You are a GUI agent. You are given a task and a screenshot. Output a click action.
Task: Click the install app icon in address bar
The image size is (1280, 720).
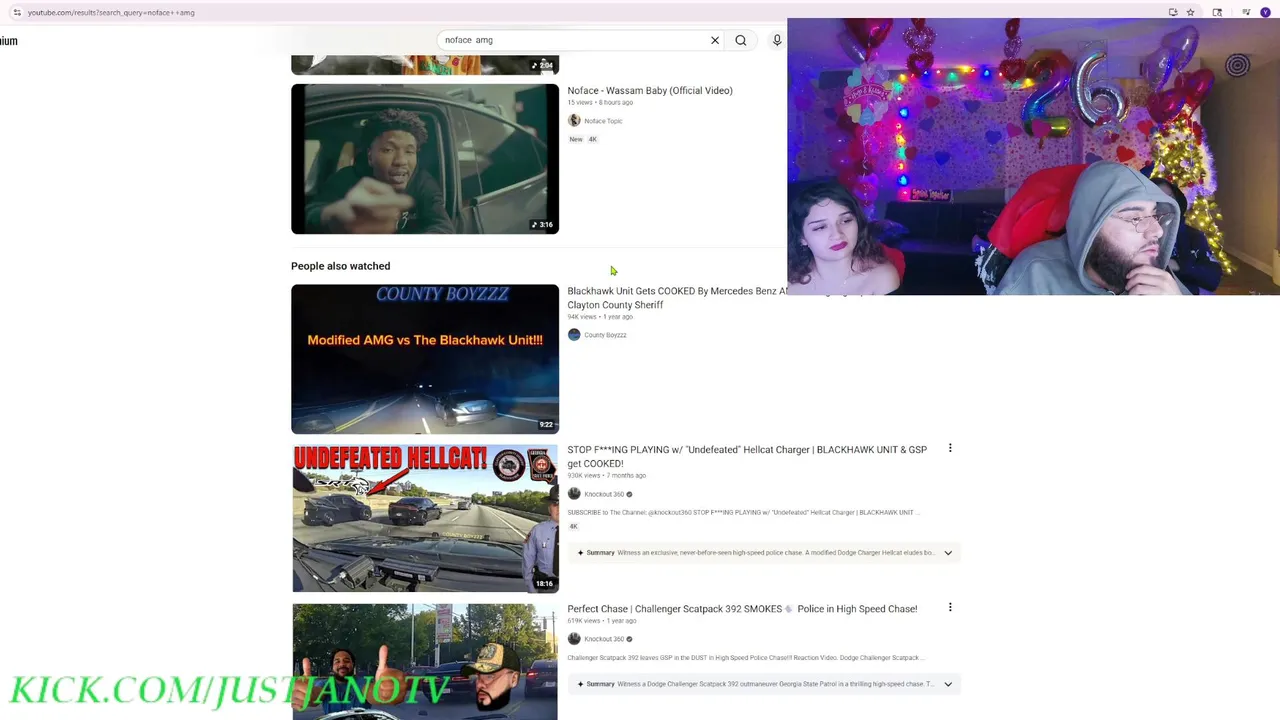click(x=1173, y=12)
